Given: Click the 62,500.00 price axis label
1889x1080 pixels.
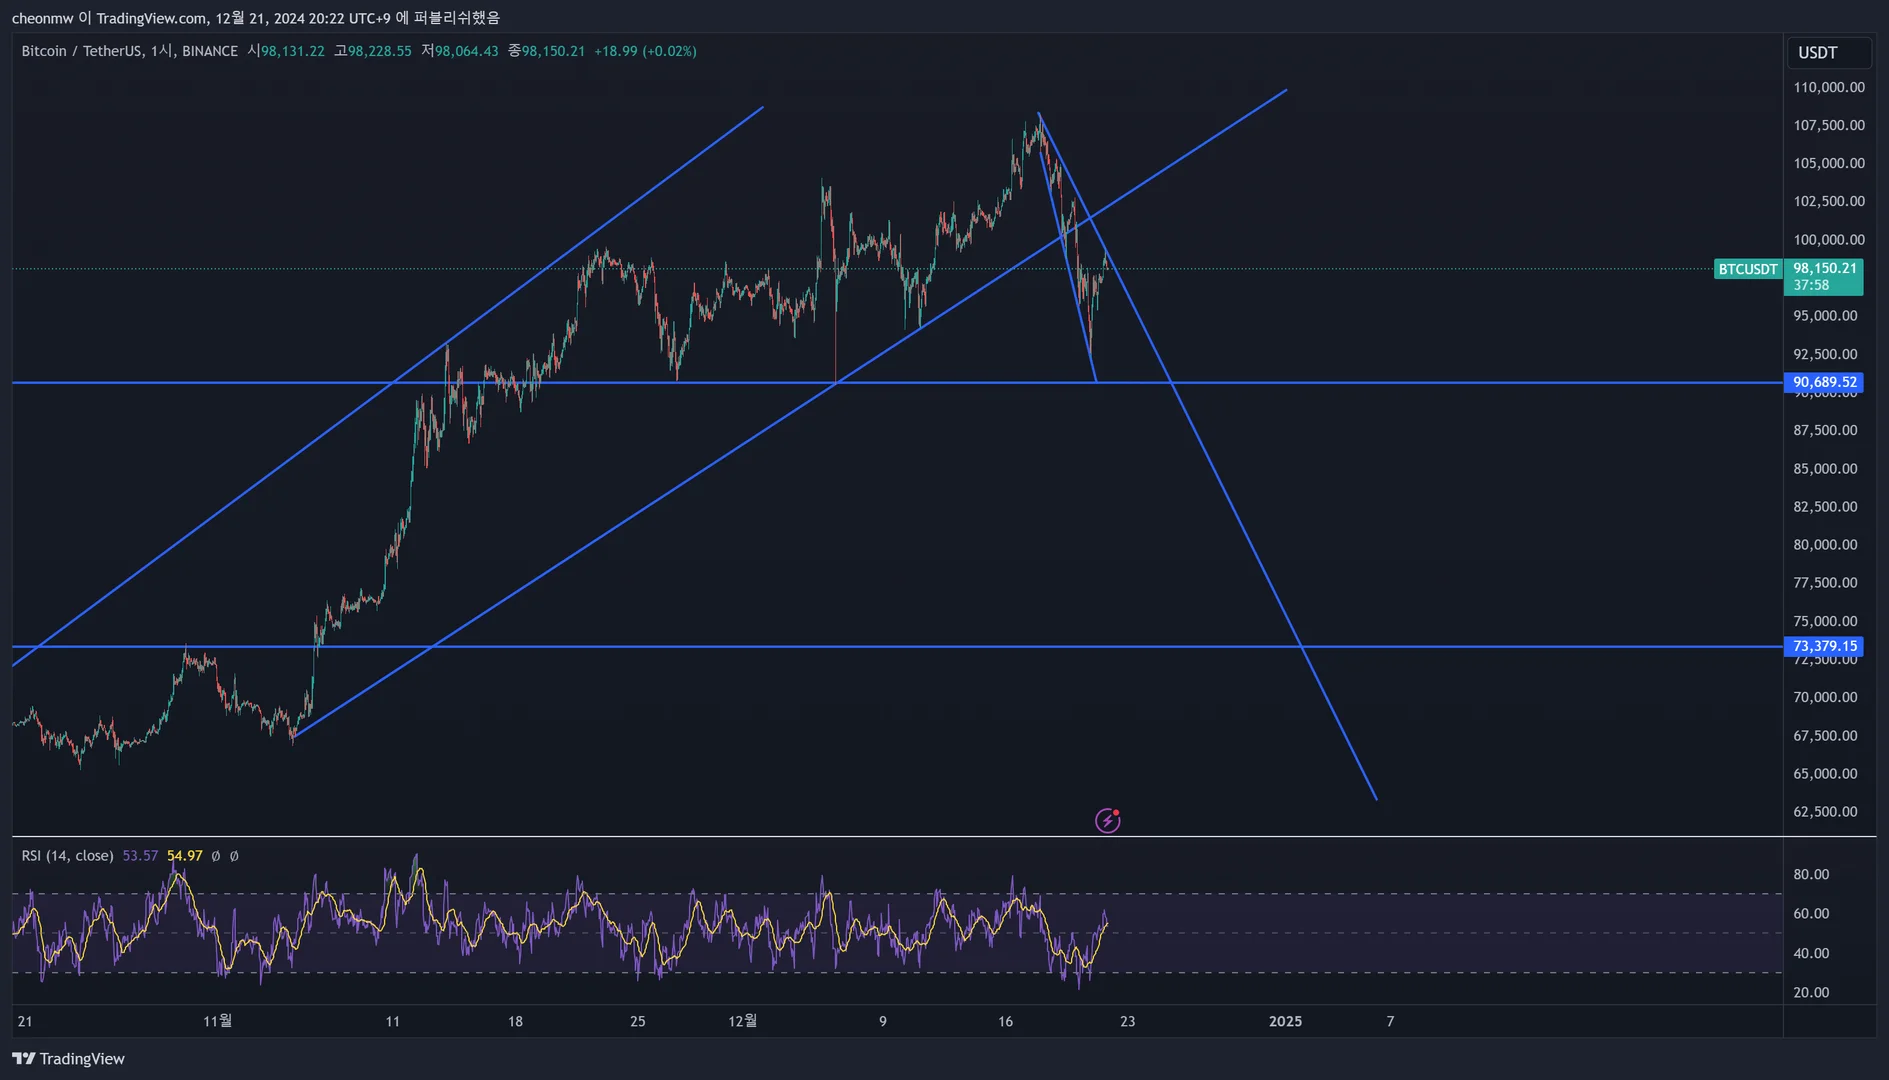Looking at the screenshot, I should click(1825, 811).
